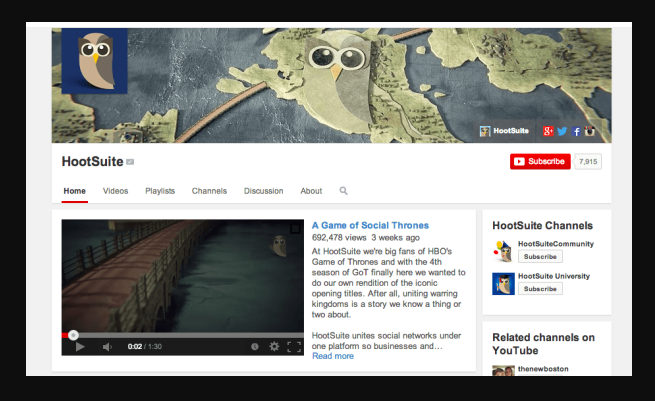Open the HootSuiteCommunity channel link

(x=556, y=244)
